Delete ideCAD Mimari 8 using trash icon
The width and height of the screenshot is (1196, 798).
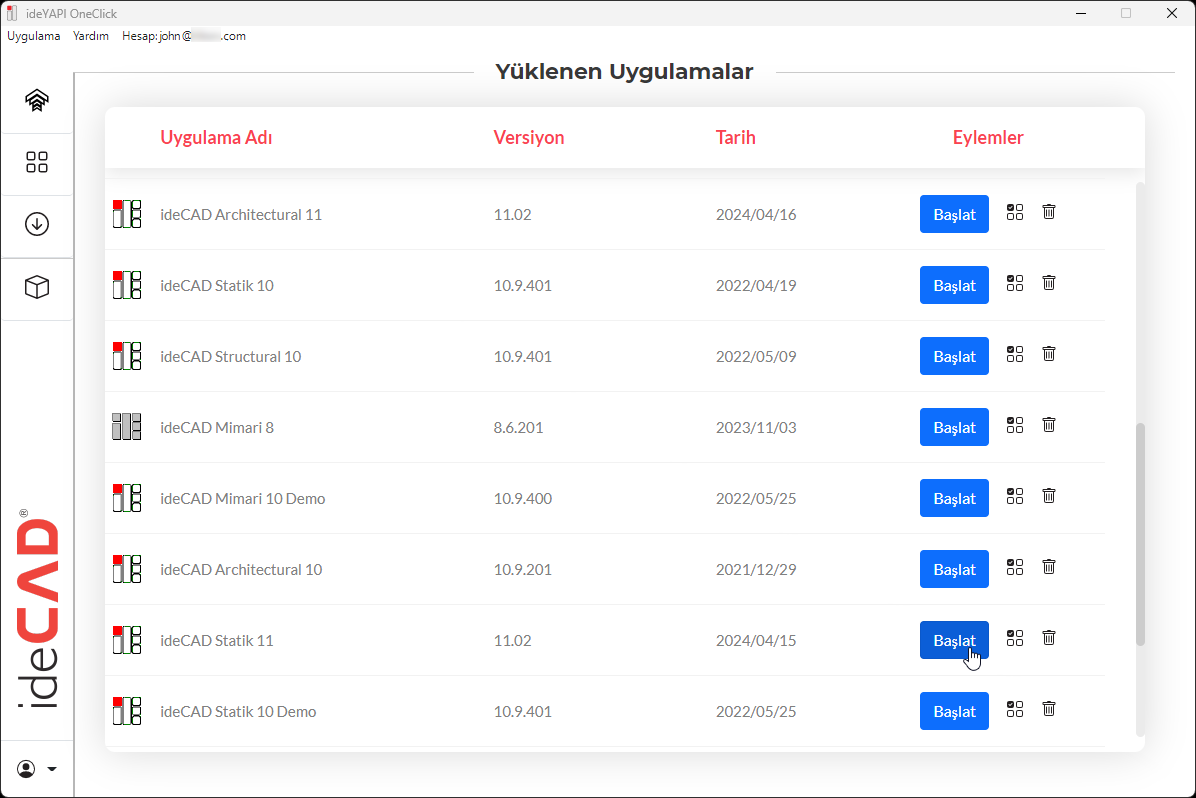(1049, 425)
